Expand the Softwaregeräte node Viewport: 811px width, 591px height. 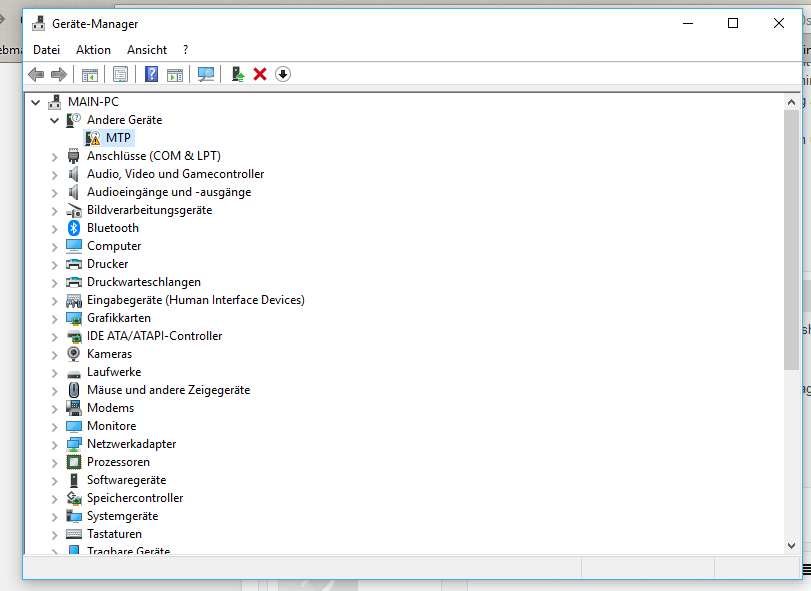(x=55, y=481)
